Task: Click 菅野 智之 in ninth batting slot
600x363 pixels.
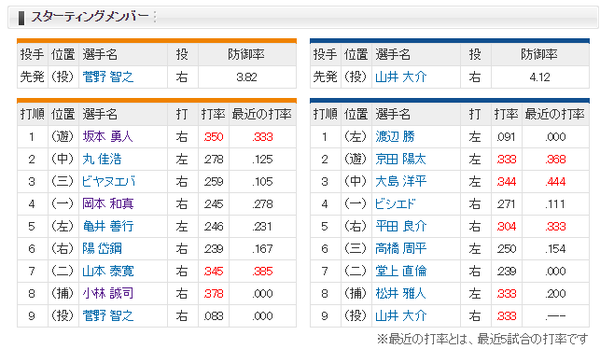Action: tap(108, 316)
